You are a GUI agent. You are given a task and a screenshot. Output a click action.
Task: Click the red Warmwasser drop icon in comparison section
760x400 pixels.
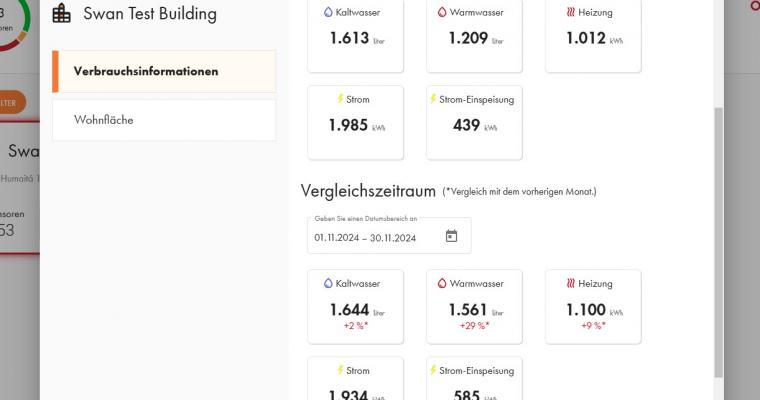442,283
